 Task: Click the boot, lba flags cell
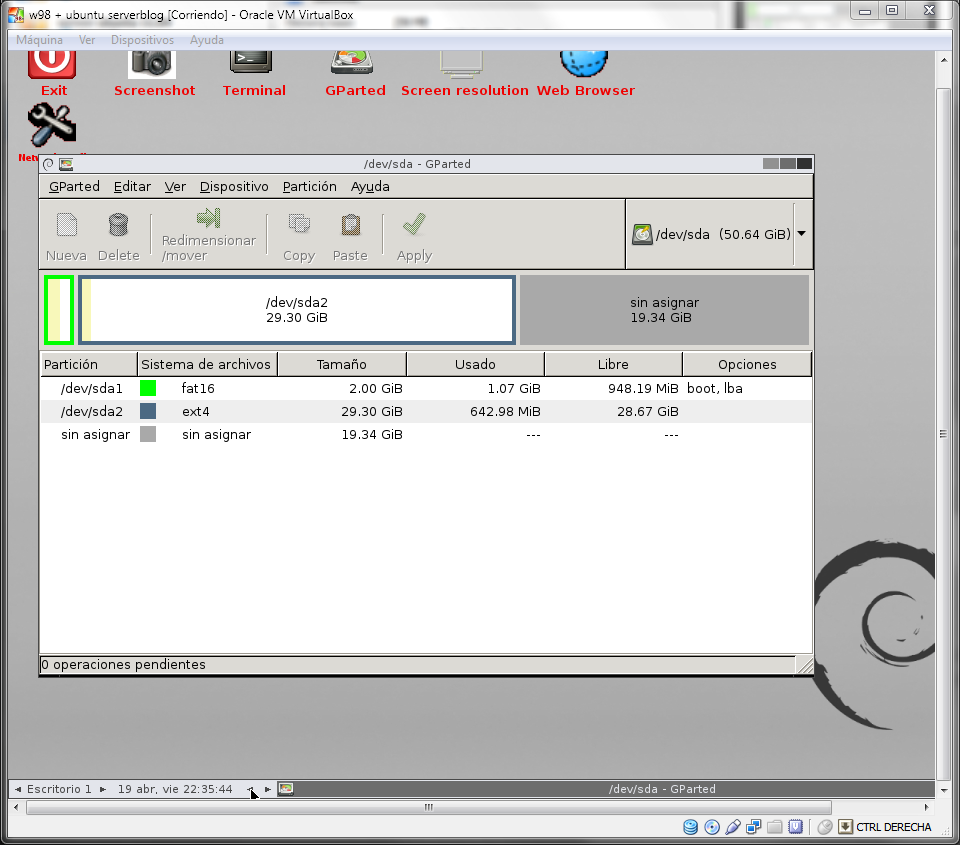[x=714, y=388]
